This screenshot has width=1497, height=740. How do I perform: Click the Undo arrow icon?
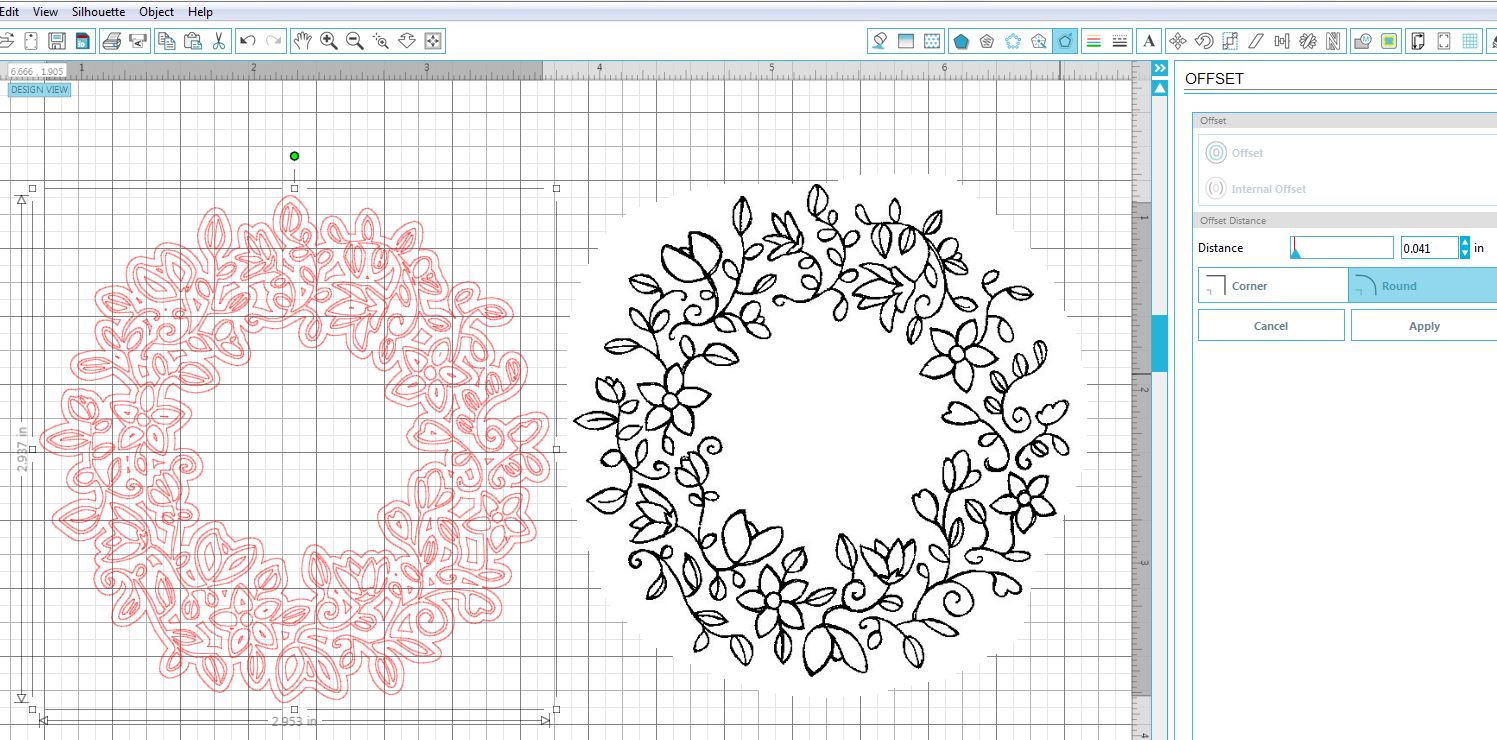(x=248, y=41)
